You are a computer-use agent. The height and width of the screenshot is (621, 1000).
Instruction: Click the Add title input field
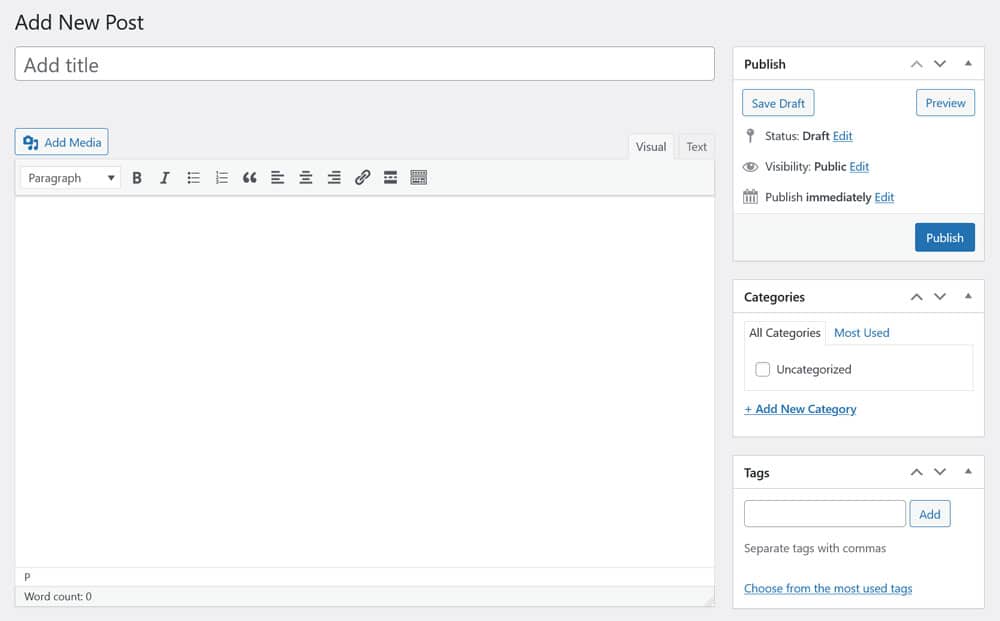click(x=364, y=65)
